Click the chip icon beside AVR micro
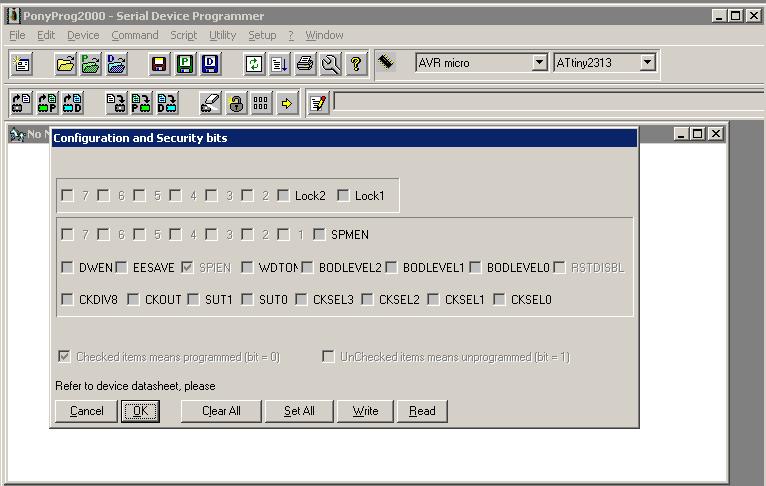The width and height of the screenshot is (766, 486). [x=386, y=62]
